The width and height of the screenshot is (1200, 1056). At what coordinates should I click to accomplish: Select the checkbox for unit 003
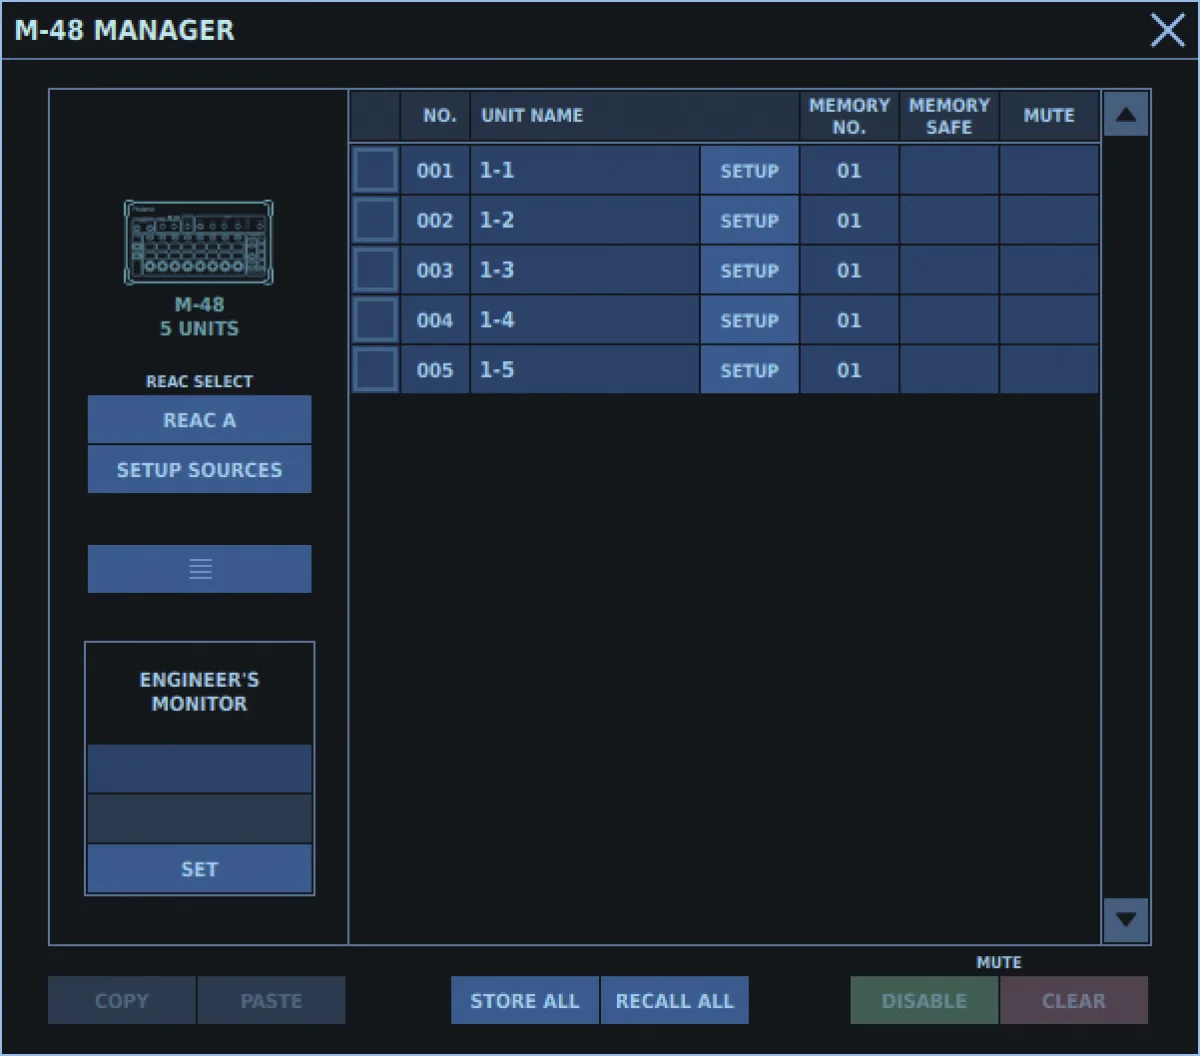pos(376,270)
